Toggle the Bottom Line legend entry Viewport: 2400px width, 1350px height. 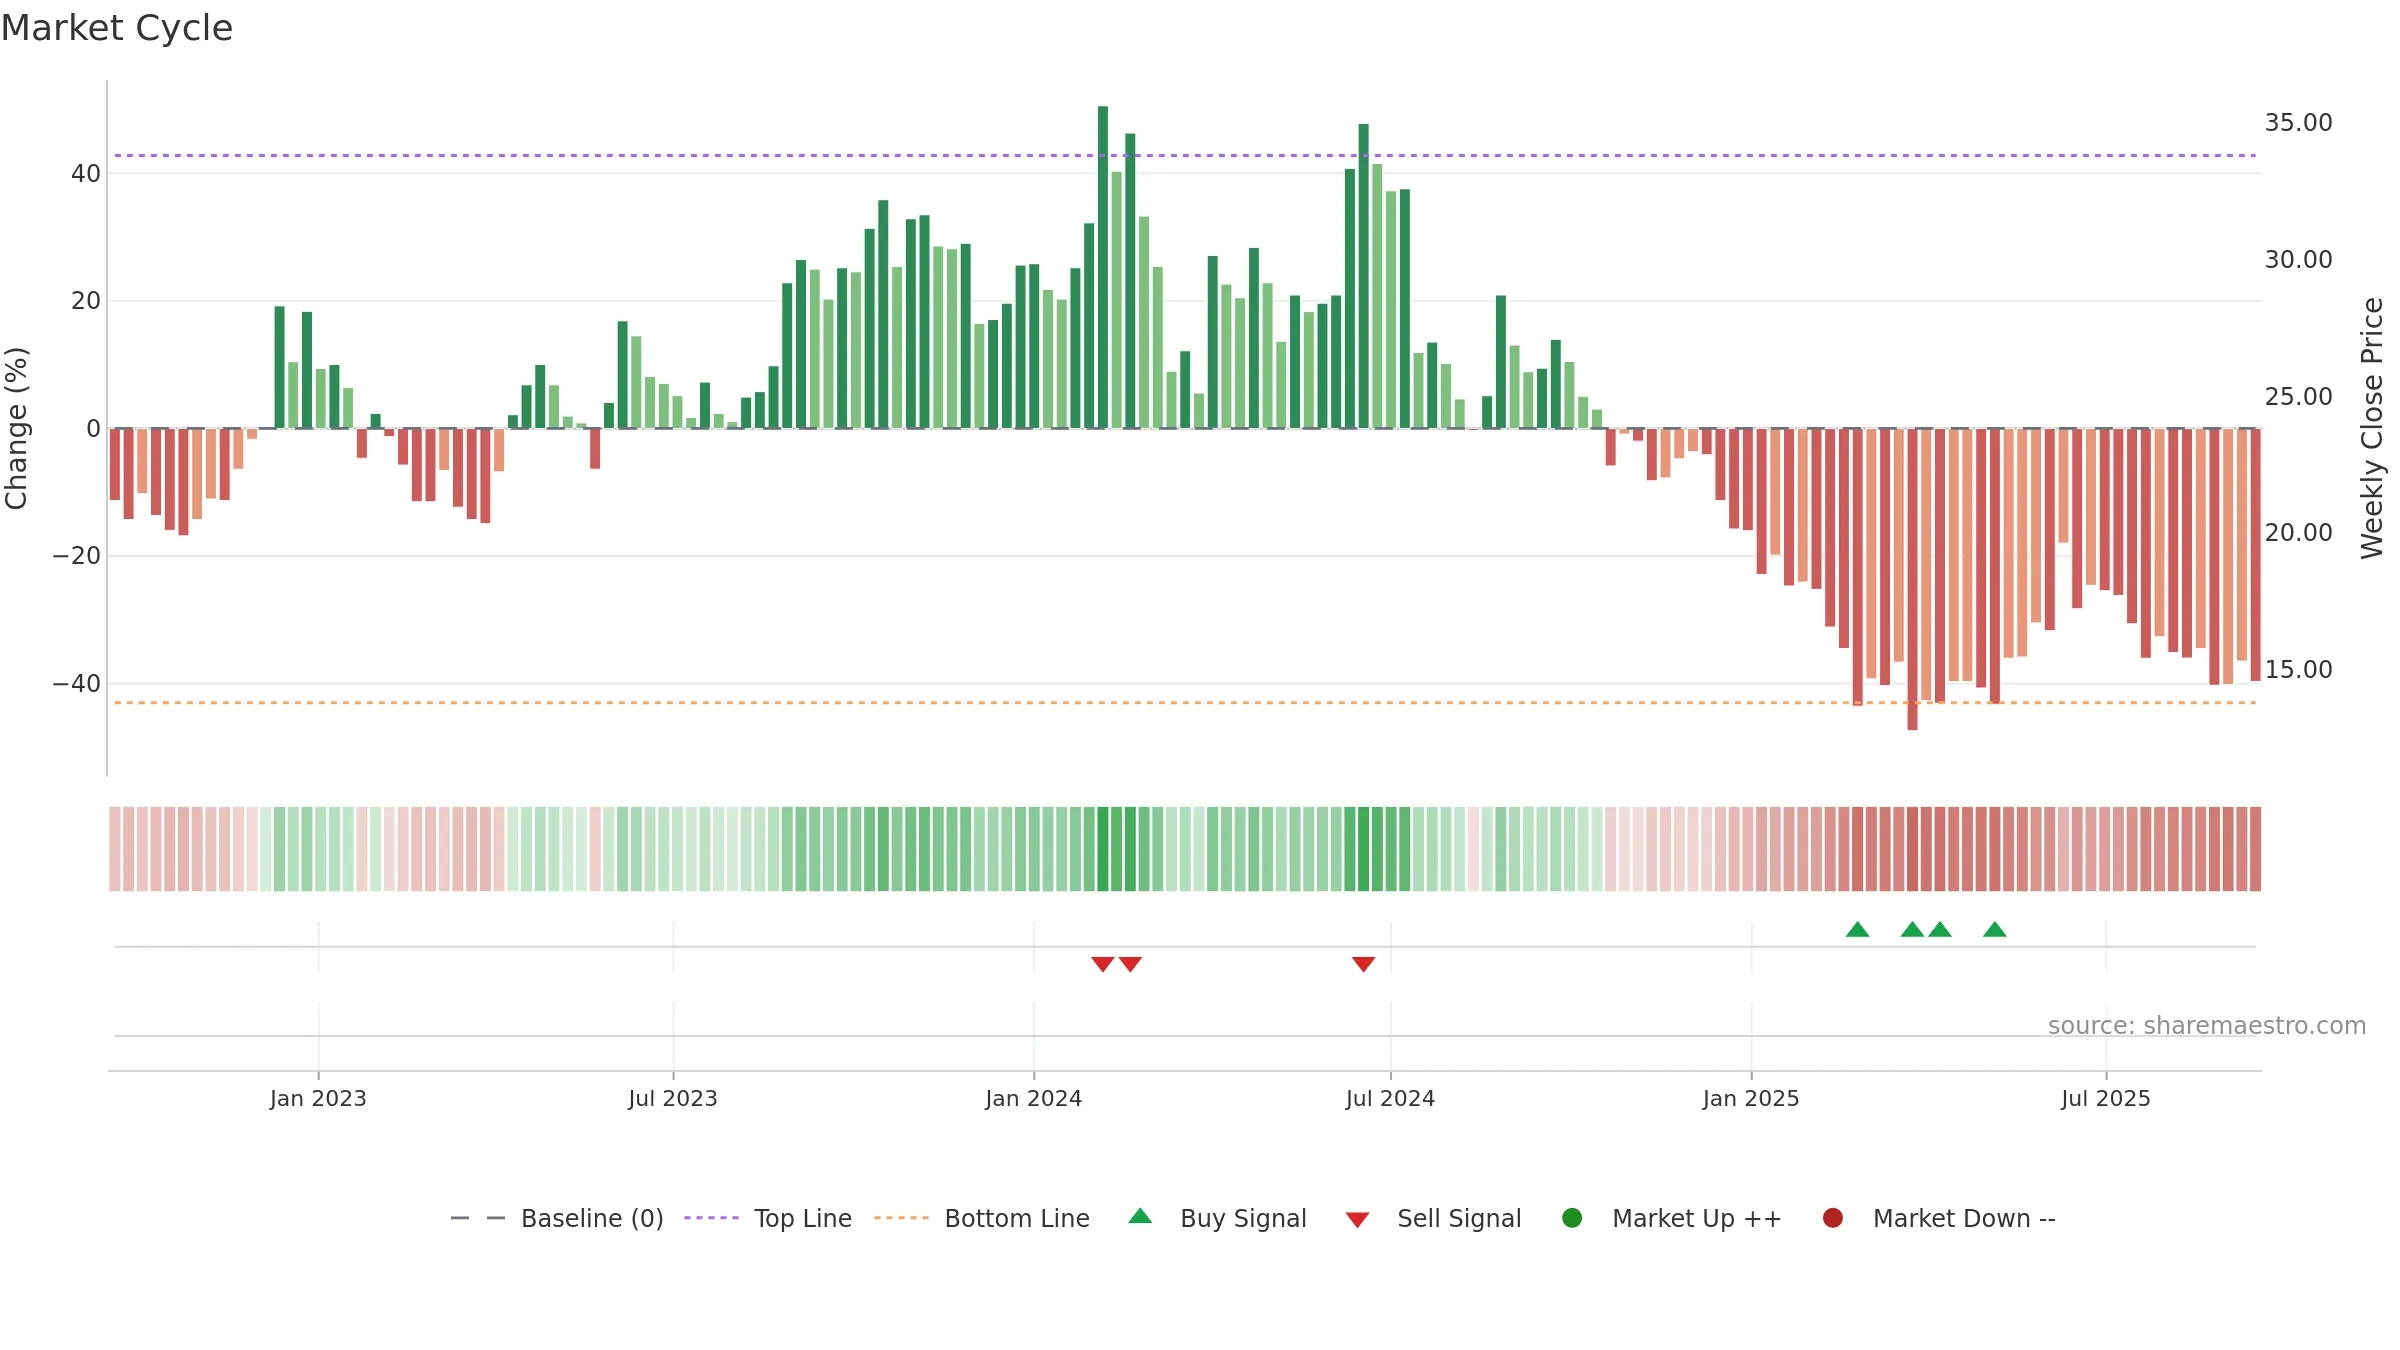tap(982, 1218)
